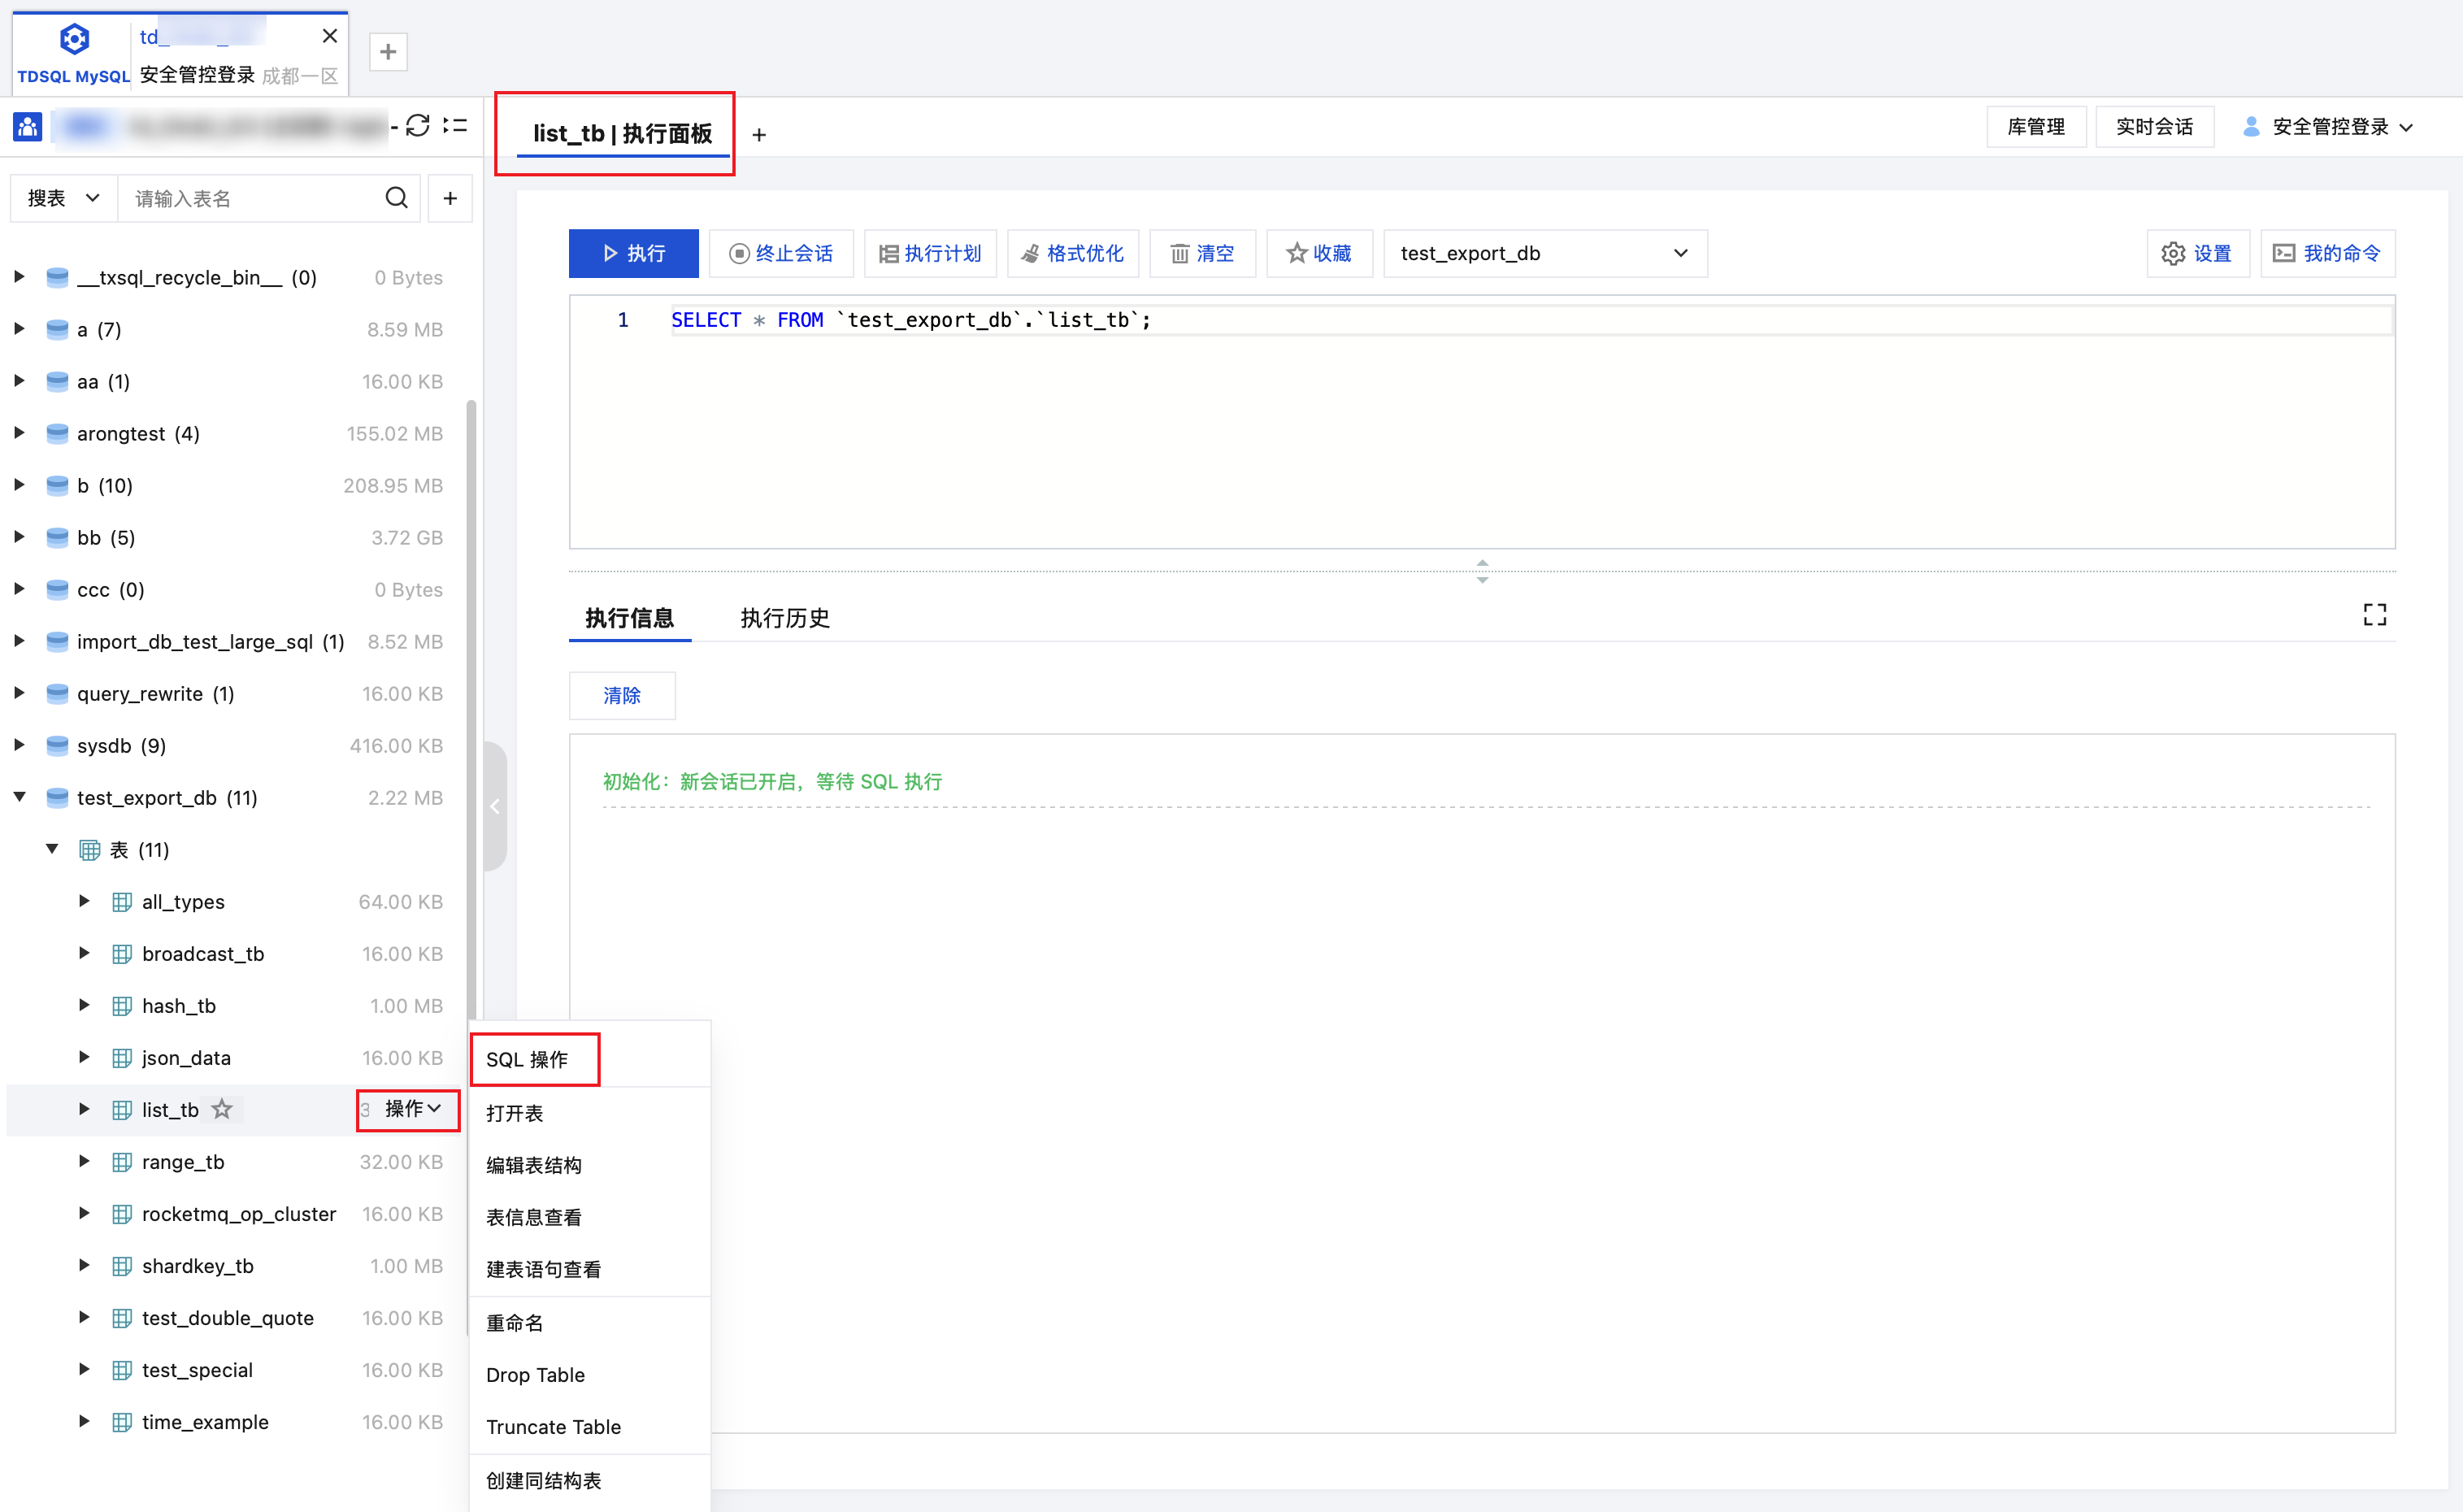2463x1512 pixels.
Task: Collapse the sidebar with left arrow handle
Action: coord(494,806)
